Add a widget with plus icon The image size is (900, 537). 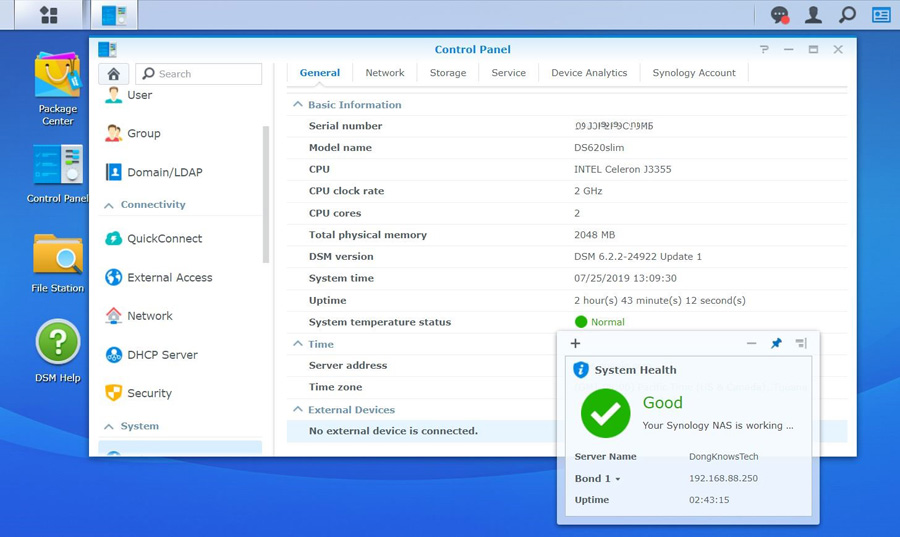click(x=575, y=343)
